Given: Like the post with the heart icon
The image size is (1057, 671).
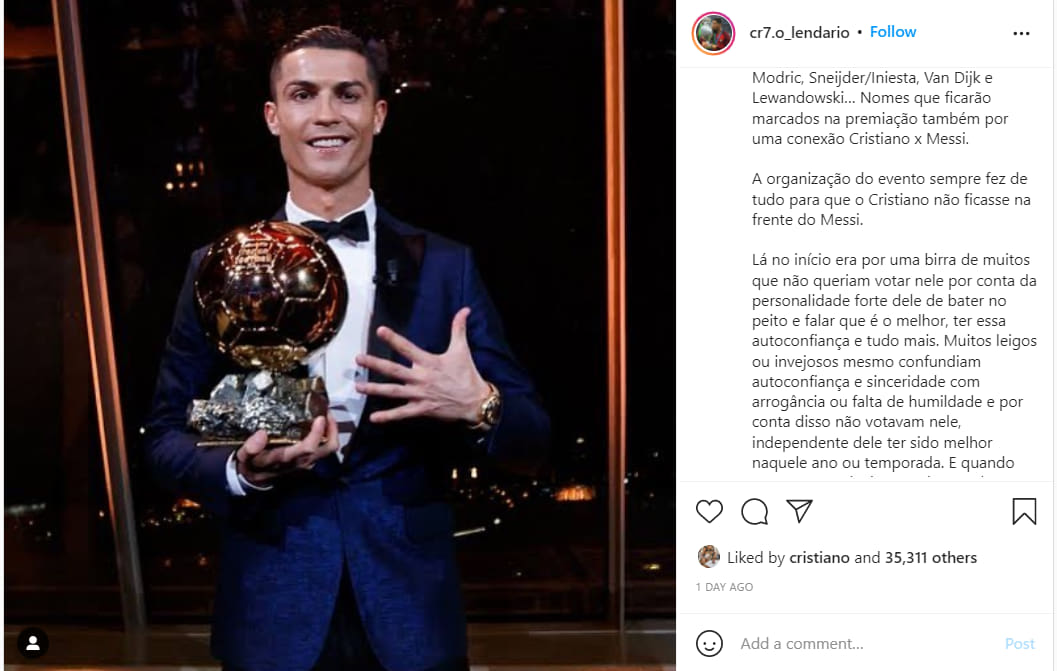Looking at the screenshot, I should pyautogui.click(x=709, y=511).
